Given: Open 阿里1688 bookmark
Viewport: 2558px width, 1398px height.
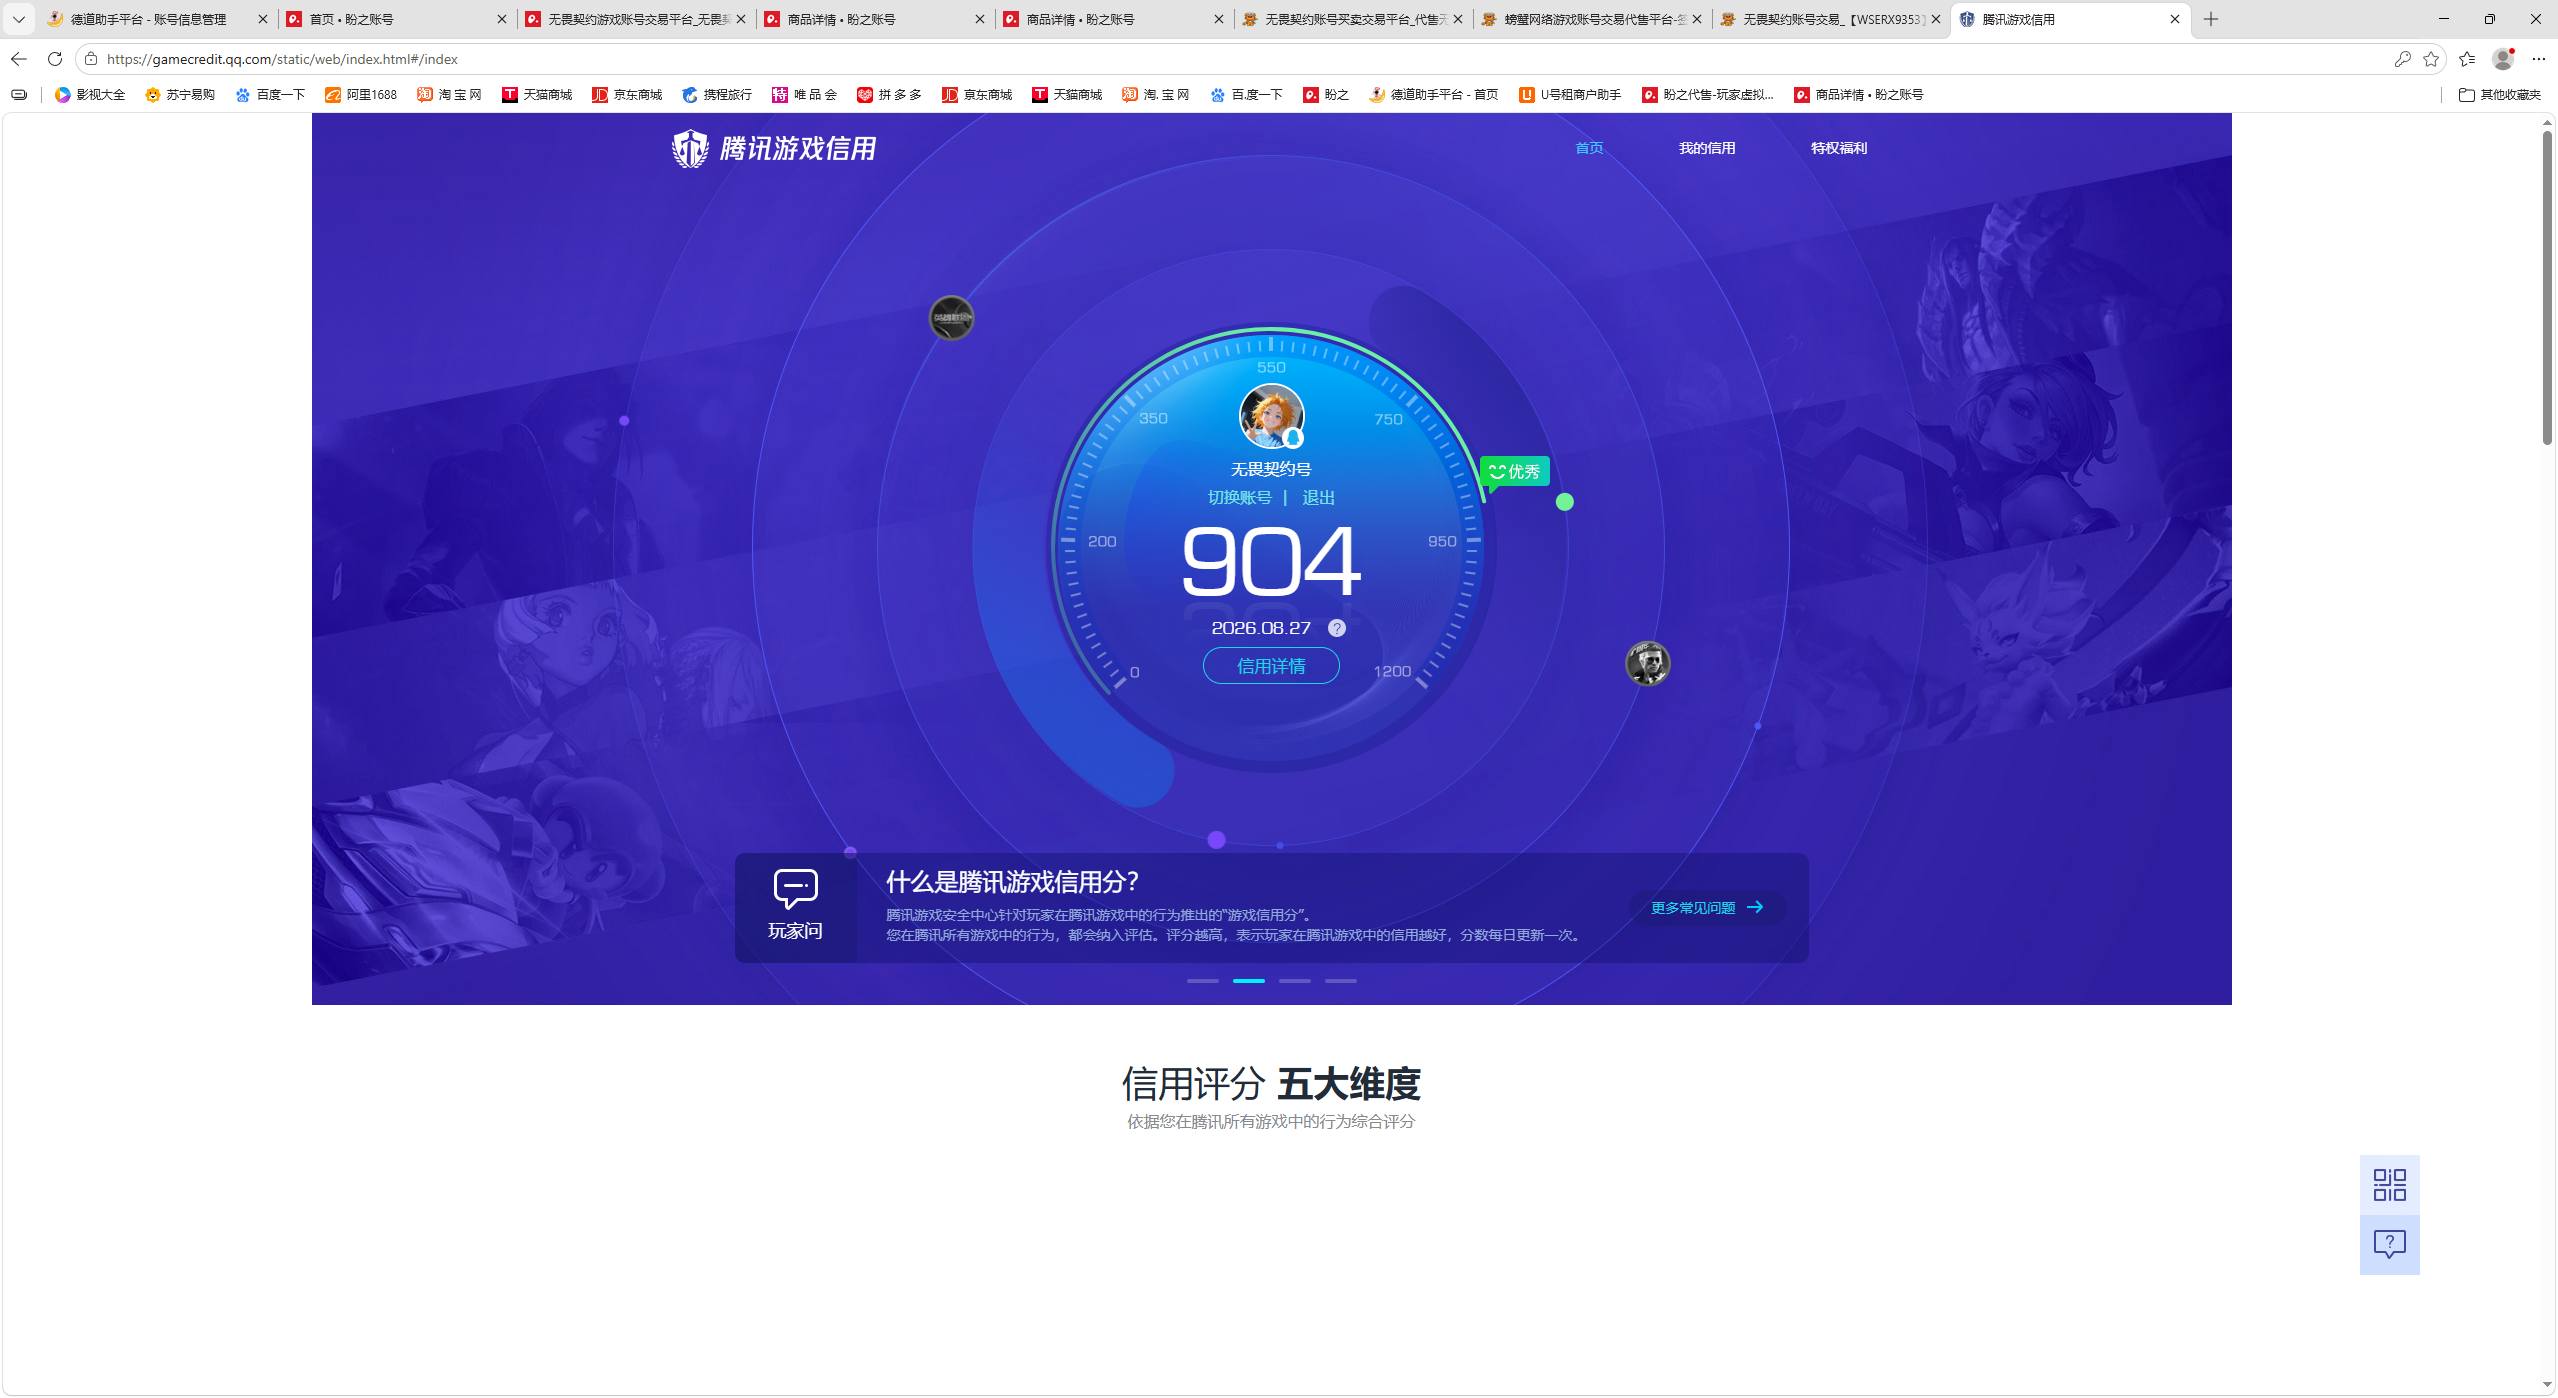Looking at the screenshot, I should (361, 95).
